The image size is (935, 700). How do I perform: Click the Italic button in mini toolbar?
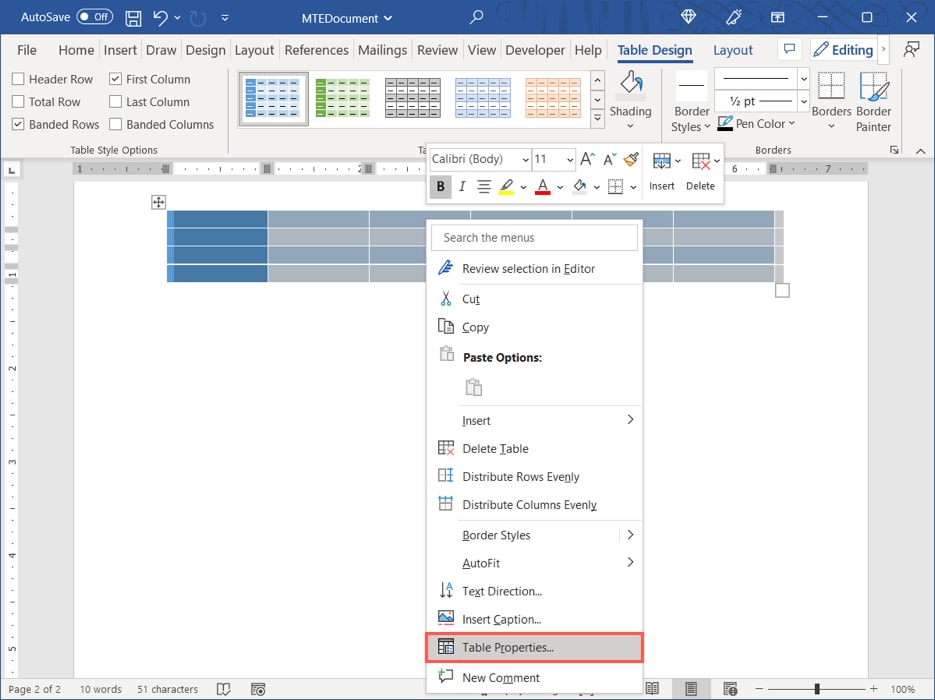point(461,186)
